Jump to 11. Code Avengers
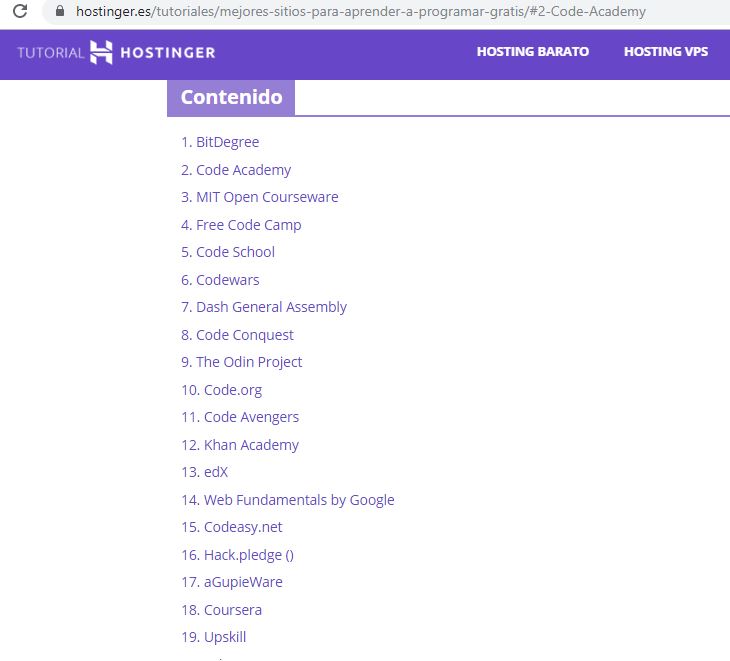 coord(240,417)
